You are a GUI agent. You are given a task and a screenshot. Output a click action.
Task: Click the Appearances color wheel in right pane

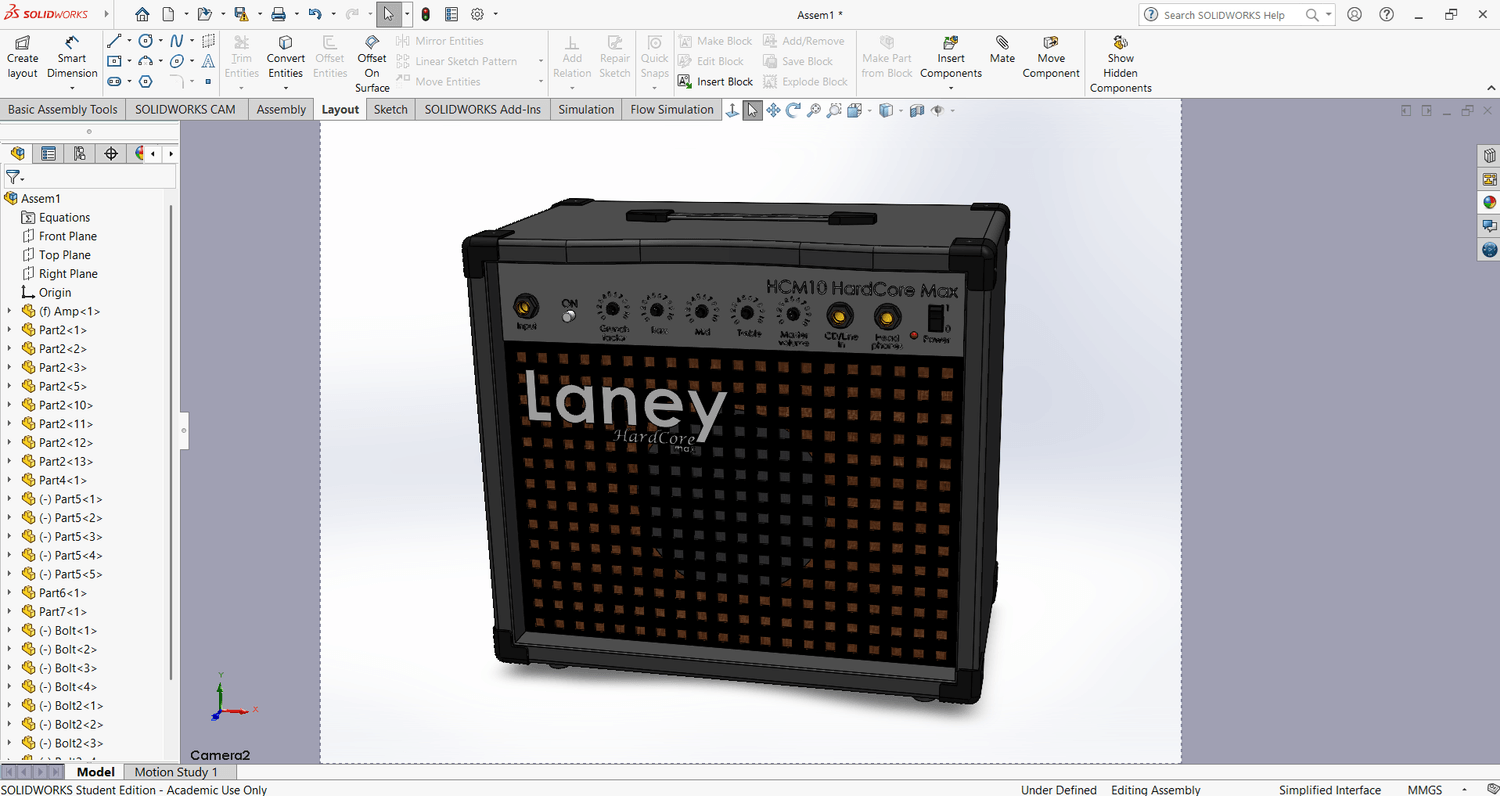(x=1490, y=203)
